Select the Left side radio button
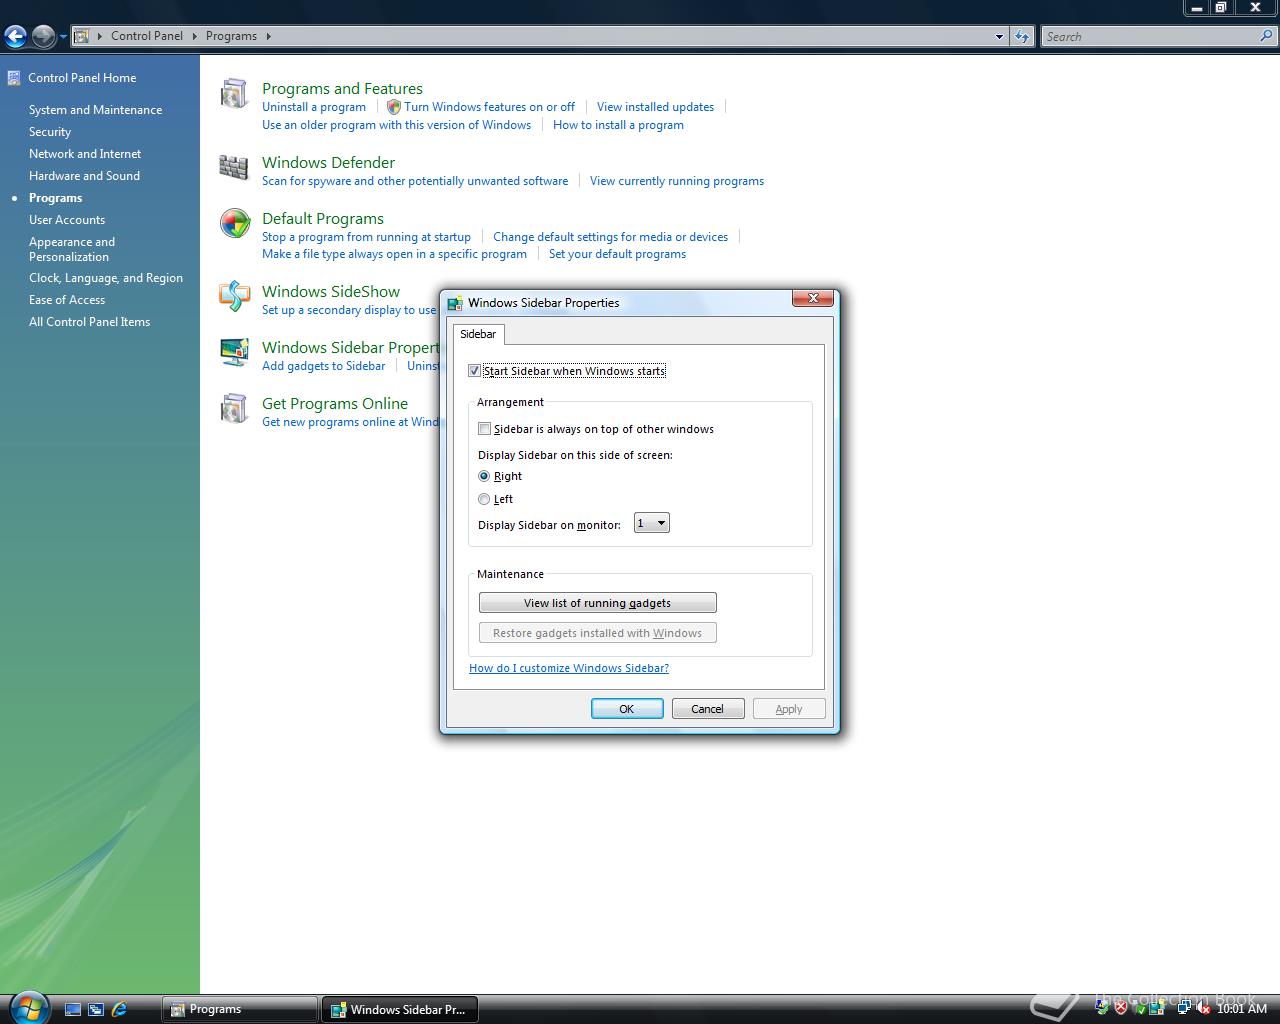Screen dimensions: 1280x1024 484,499
